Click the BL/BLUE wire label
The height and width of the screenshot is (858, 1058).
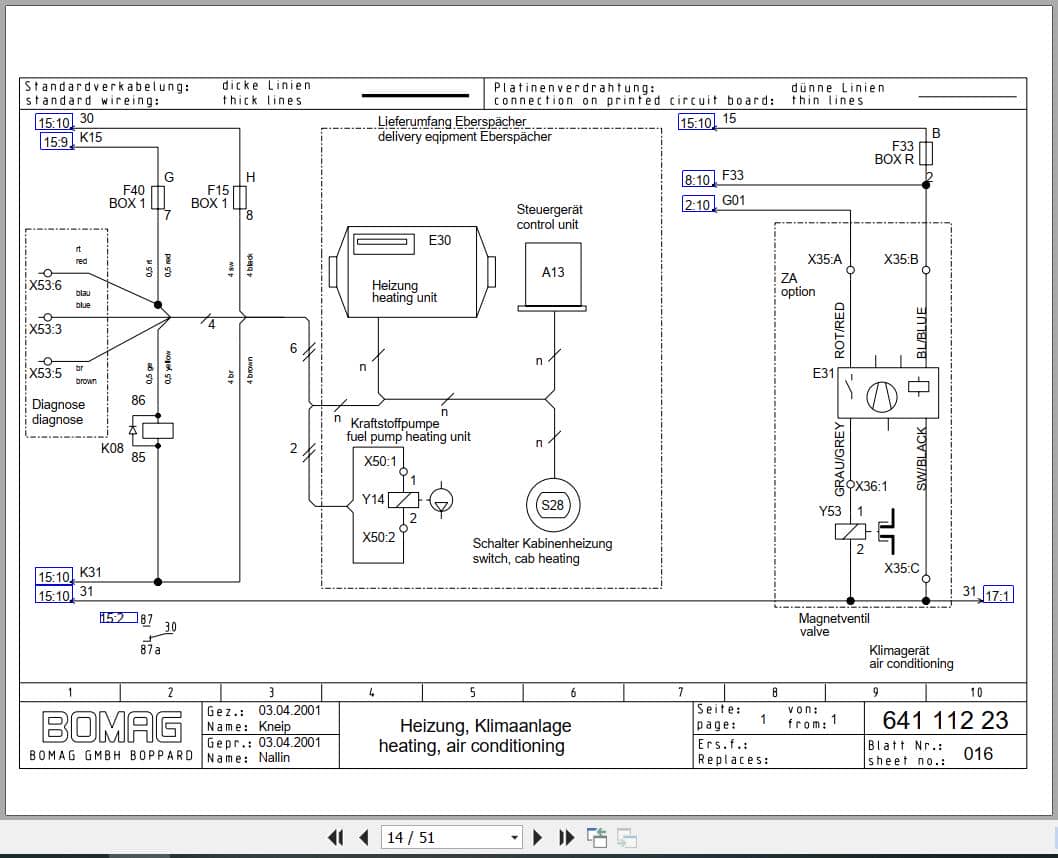(922, 333)
